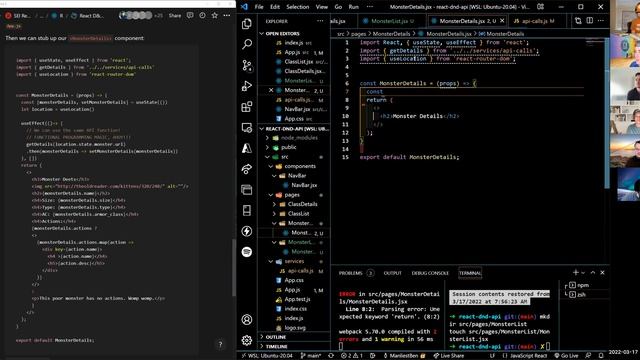
Task: Open the Run and Debug view icon
Action: (x=247, y=86)
